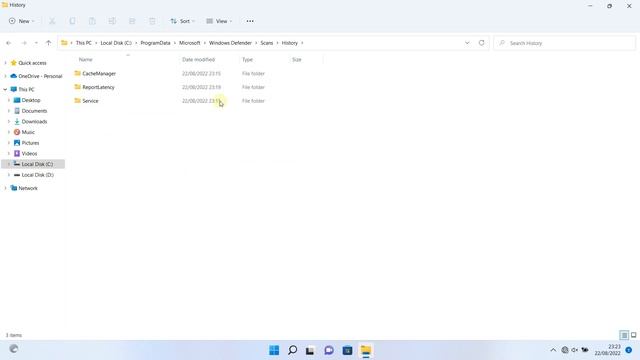Expand the Downloads tree node

(9, 121)
